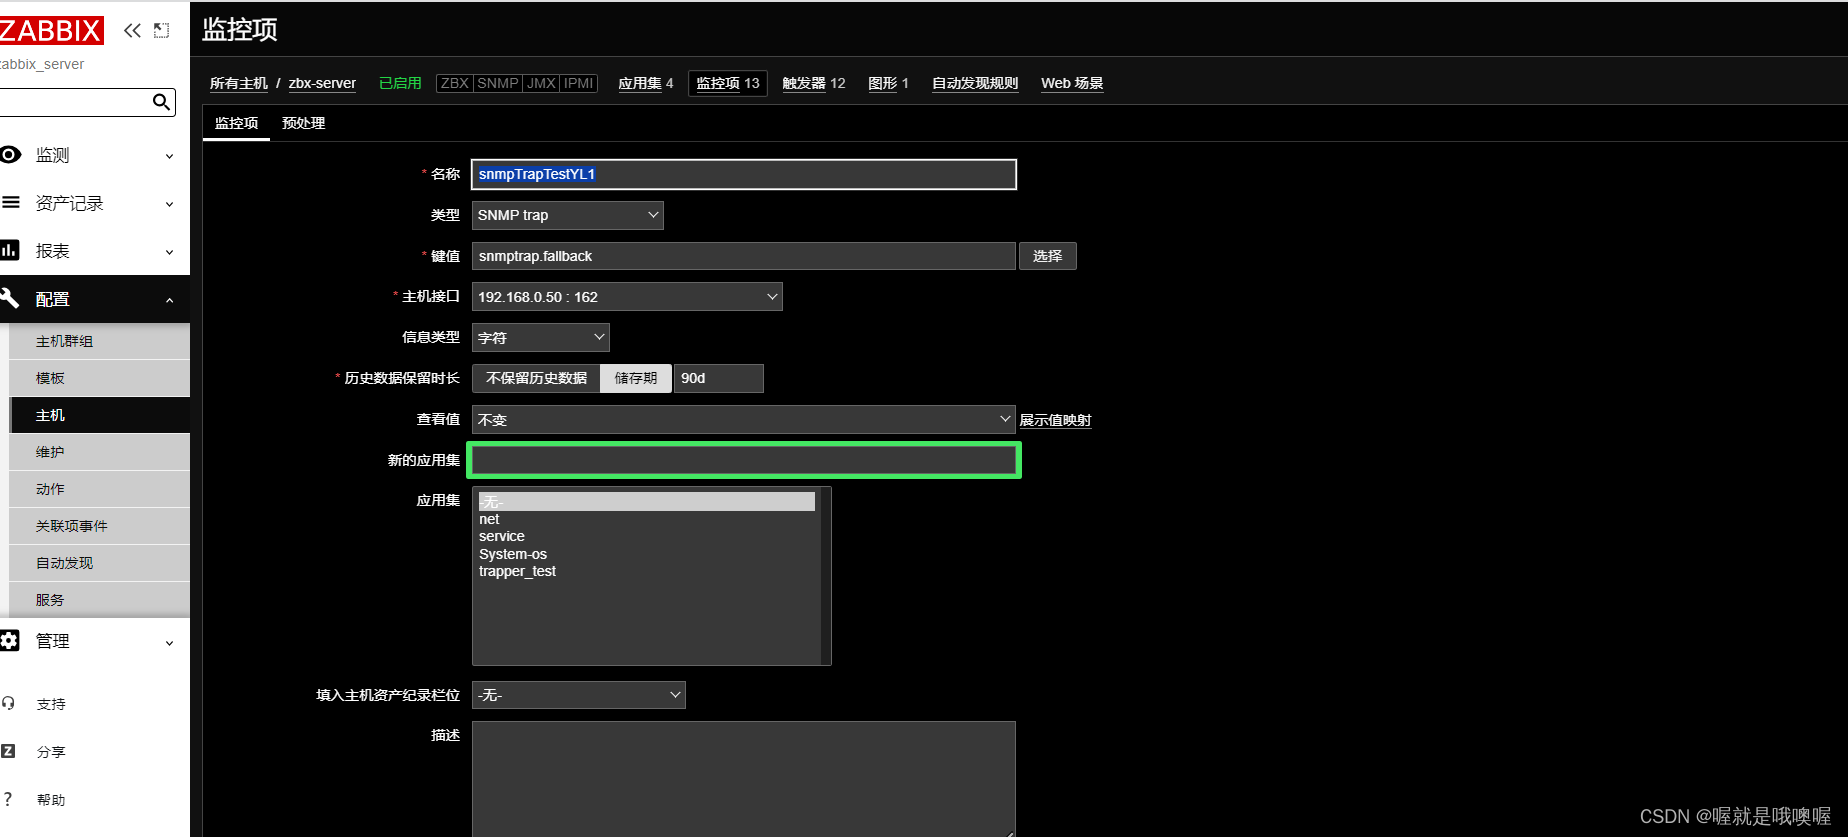
Task: Click the wrench icon for 配置
Action: 10,298
